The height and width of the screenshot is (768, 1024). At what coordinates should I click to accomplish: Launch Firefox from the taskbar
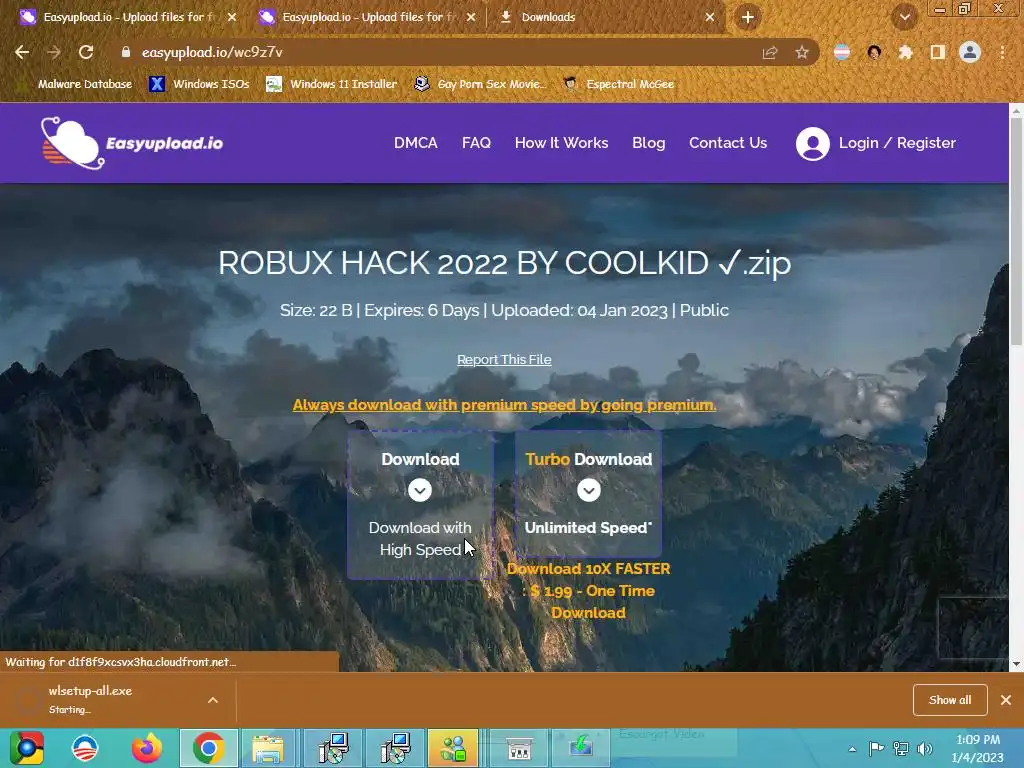pyautogui.click(x=146, y=748)
